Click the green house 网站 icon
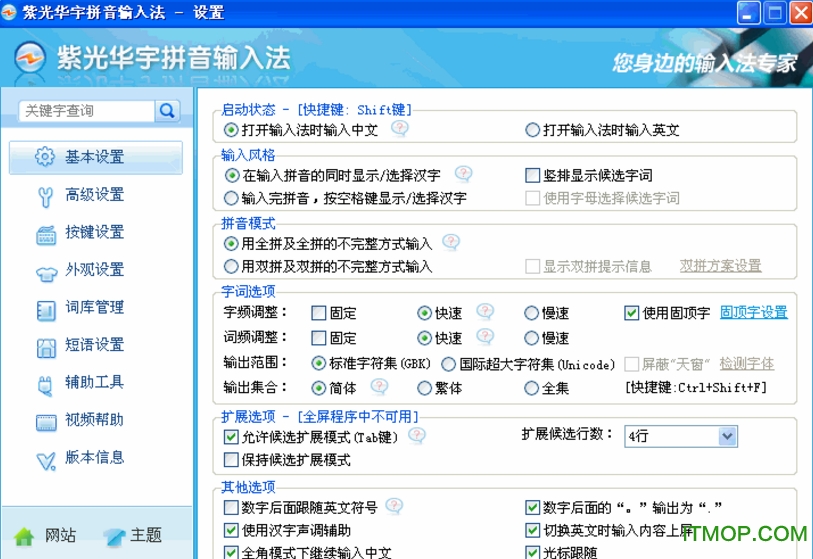 (24, 536)
